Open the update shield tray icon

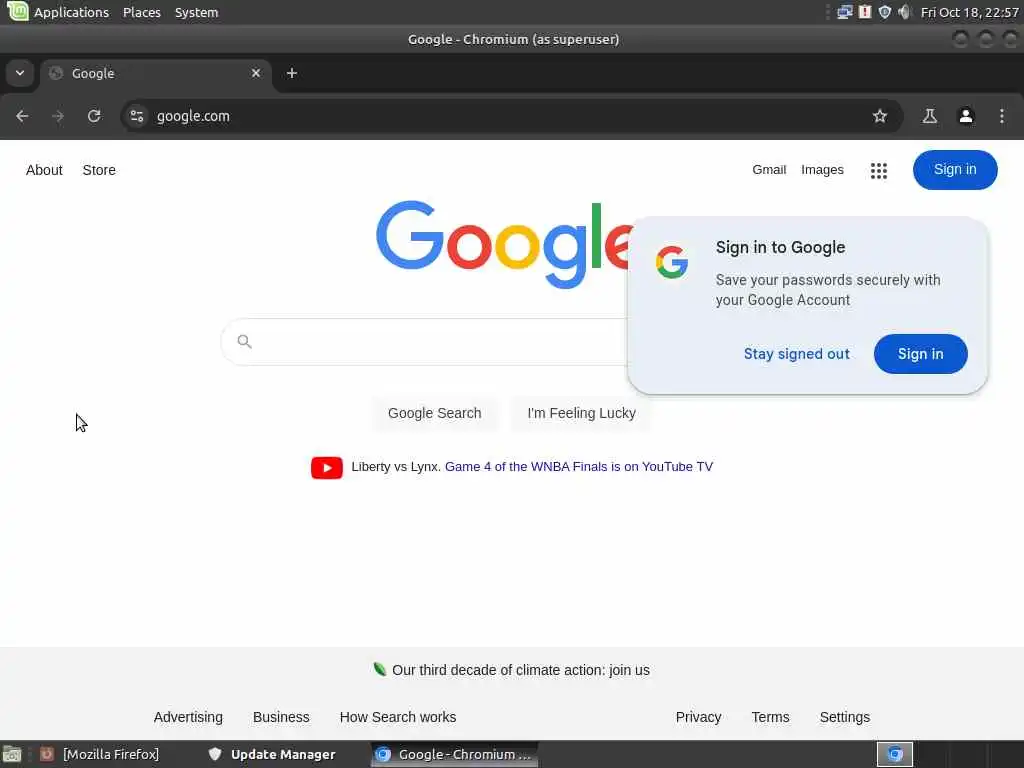884,12
